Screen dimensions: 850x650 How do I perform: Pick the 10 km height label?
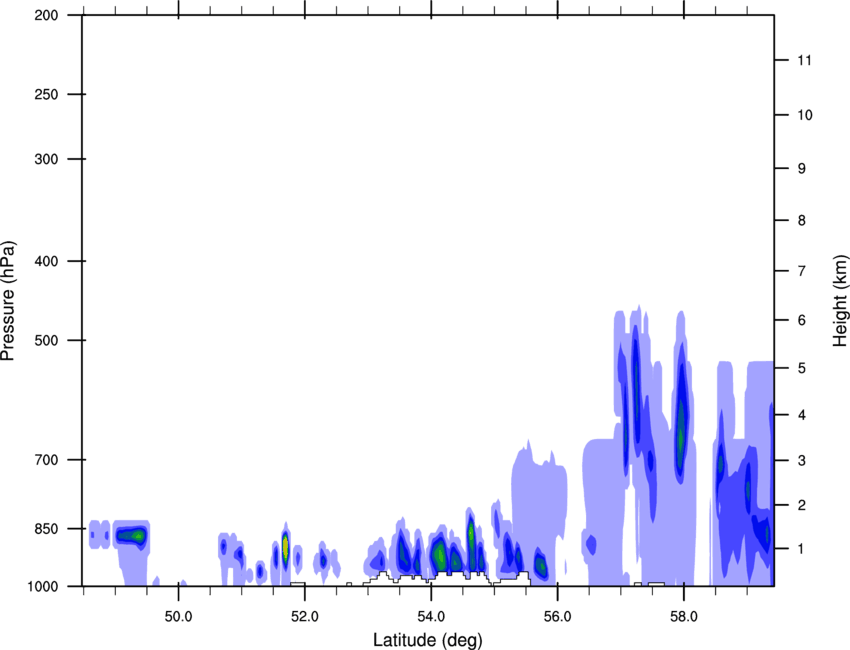[805, 115]
